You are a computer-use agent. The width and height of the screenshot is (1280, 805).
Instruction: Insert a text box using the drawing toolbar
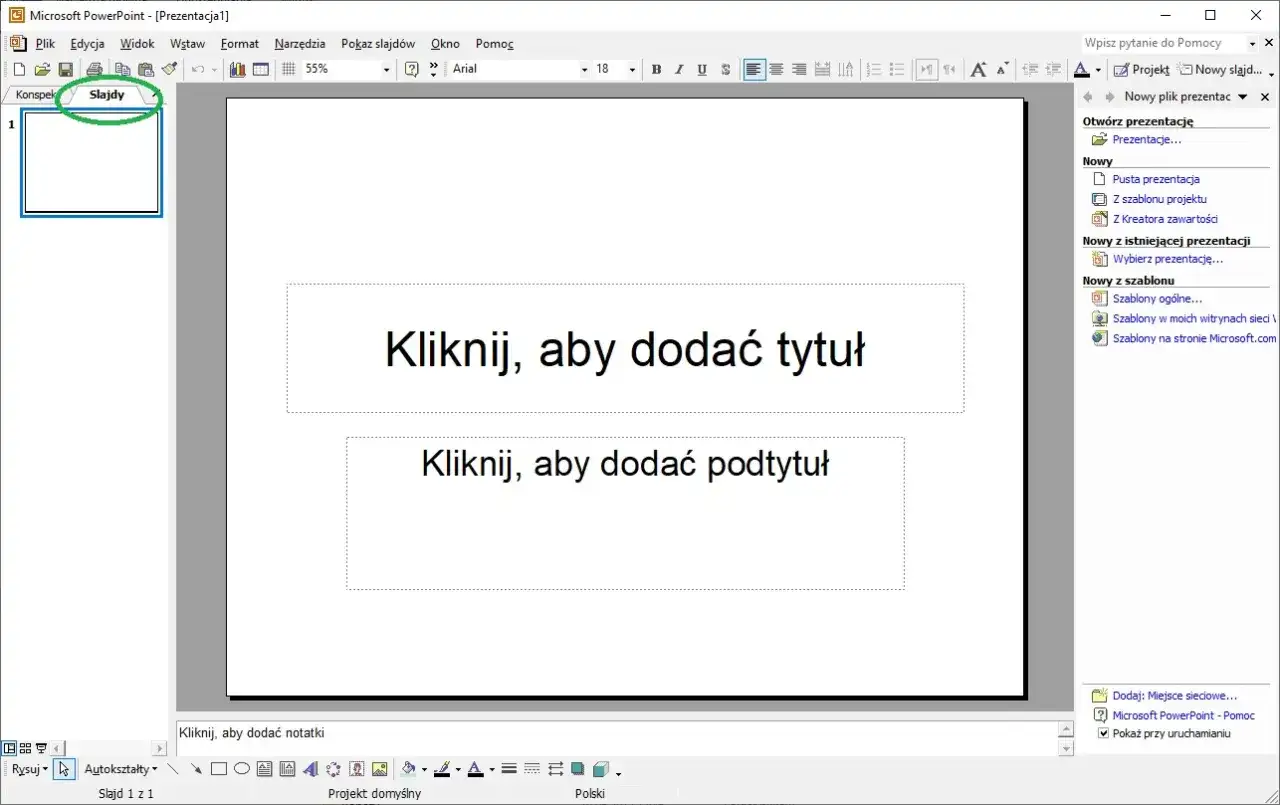(x=263, y=769)
